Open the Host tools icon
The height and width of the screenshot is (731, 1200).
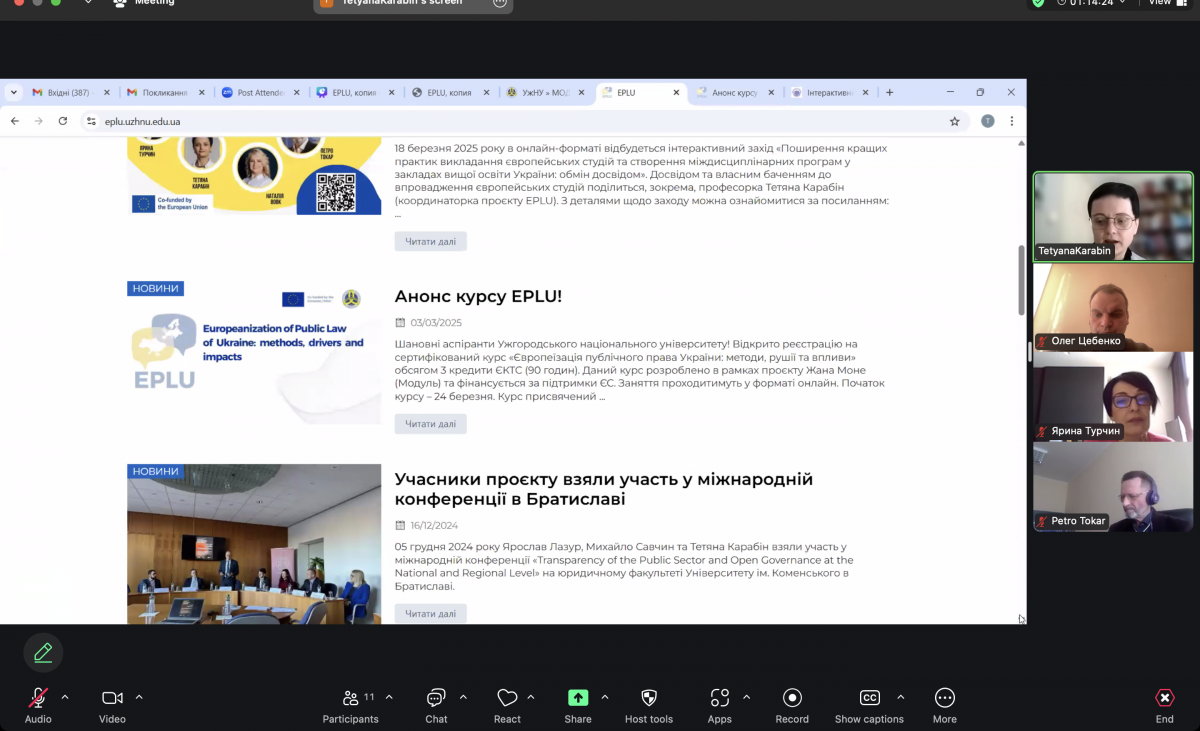pyautogui.click(x=648, y=697)
